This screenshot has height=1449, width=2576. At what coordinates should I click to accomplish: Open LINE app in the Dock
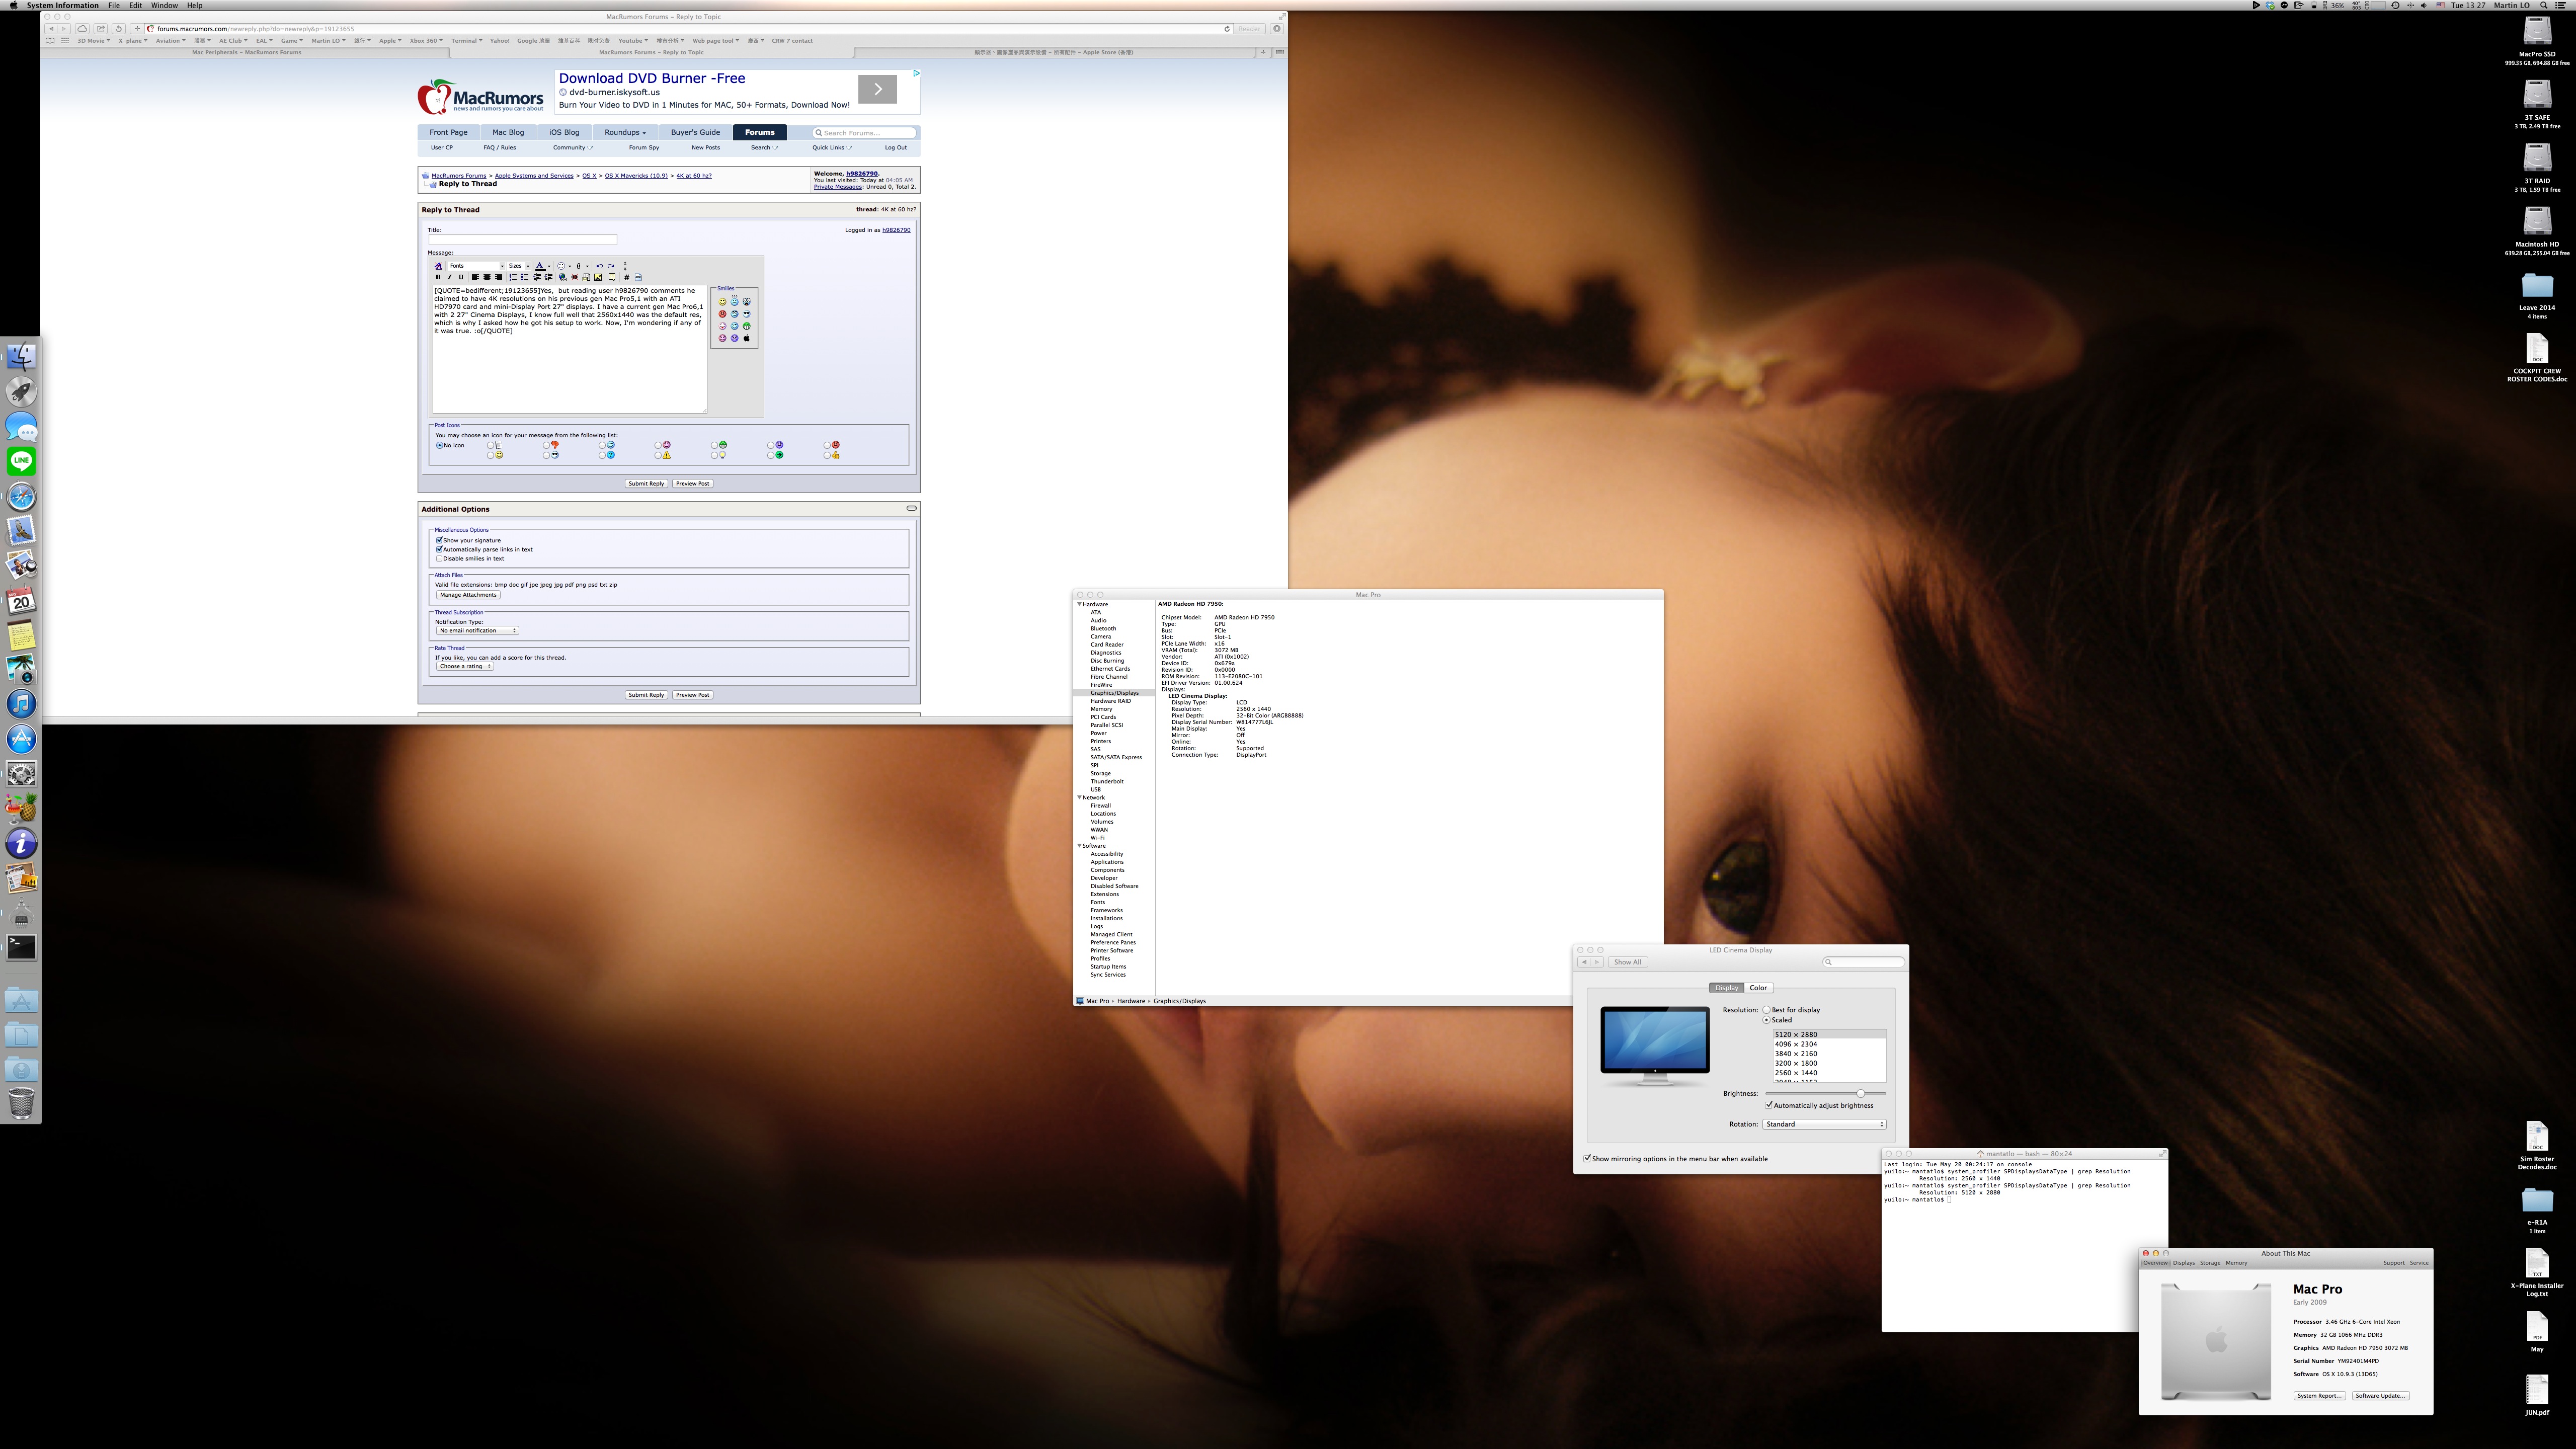click(x=21, y=461)
